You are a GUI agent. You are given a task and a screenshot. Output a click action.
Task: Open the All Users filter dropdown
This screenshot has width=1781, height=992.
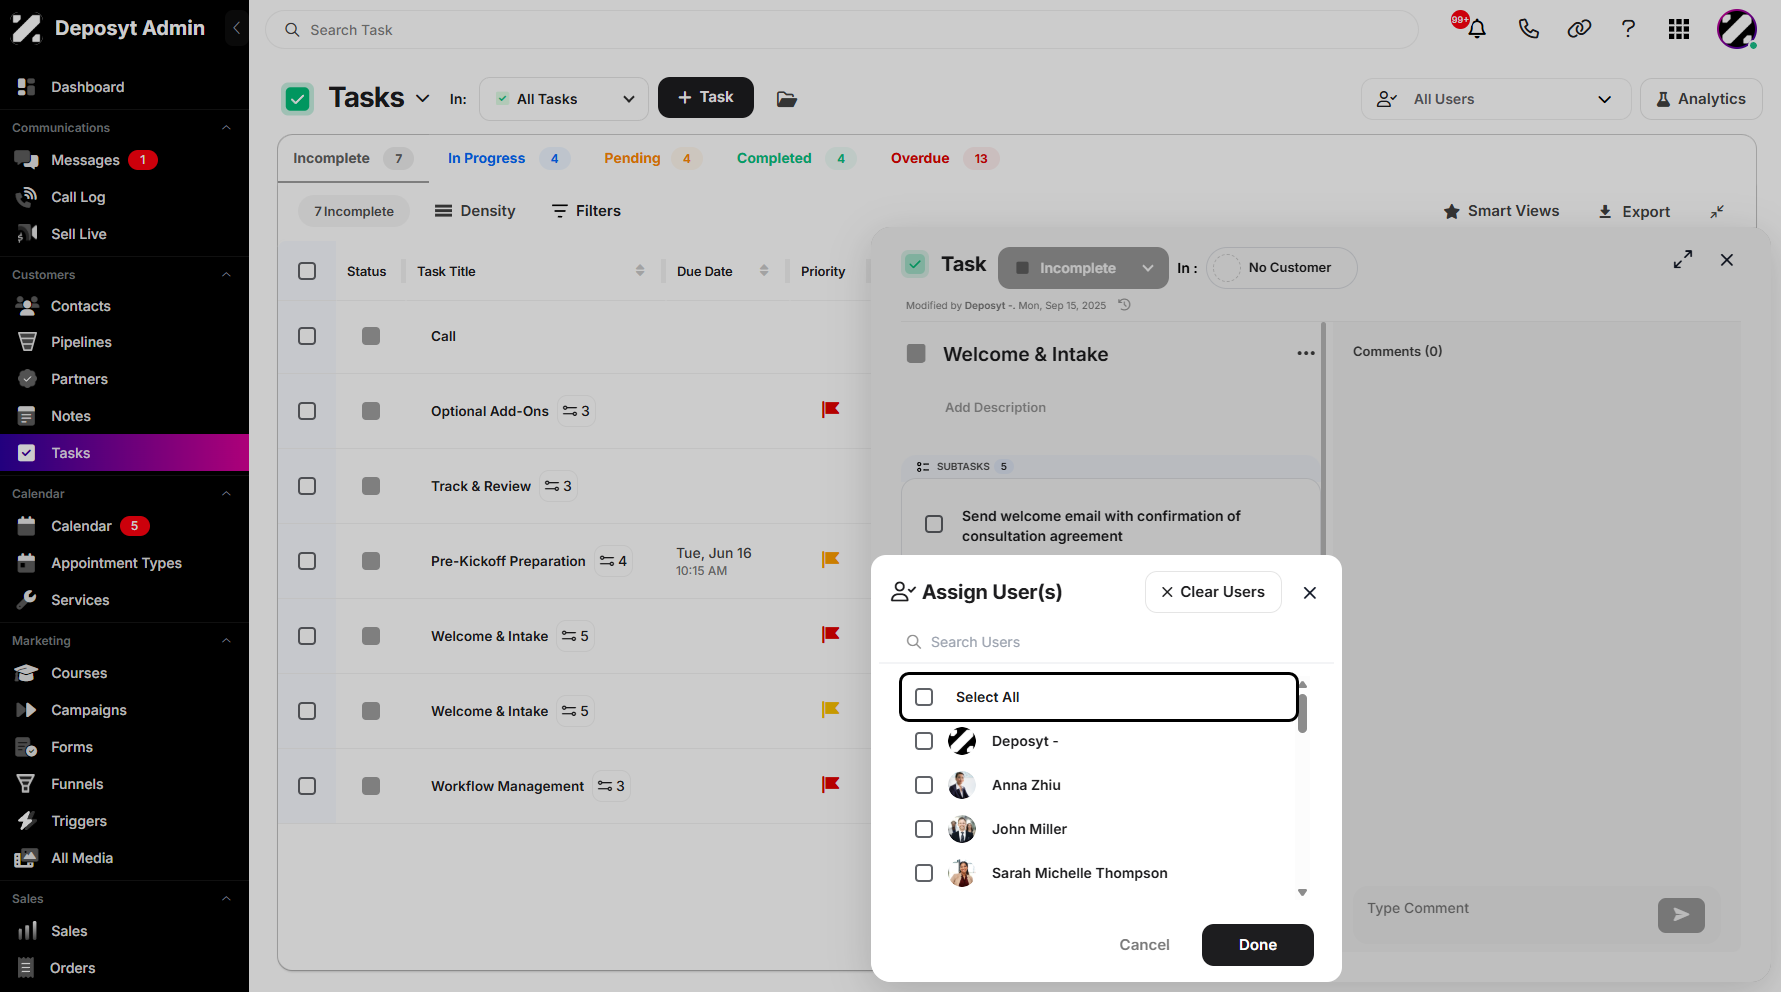pos(1496,99)
